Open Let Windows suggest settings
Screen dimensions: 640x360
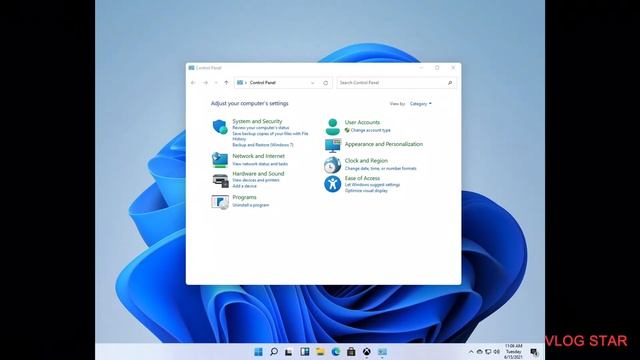tap(372, 185)
